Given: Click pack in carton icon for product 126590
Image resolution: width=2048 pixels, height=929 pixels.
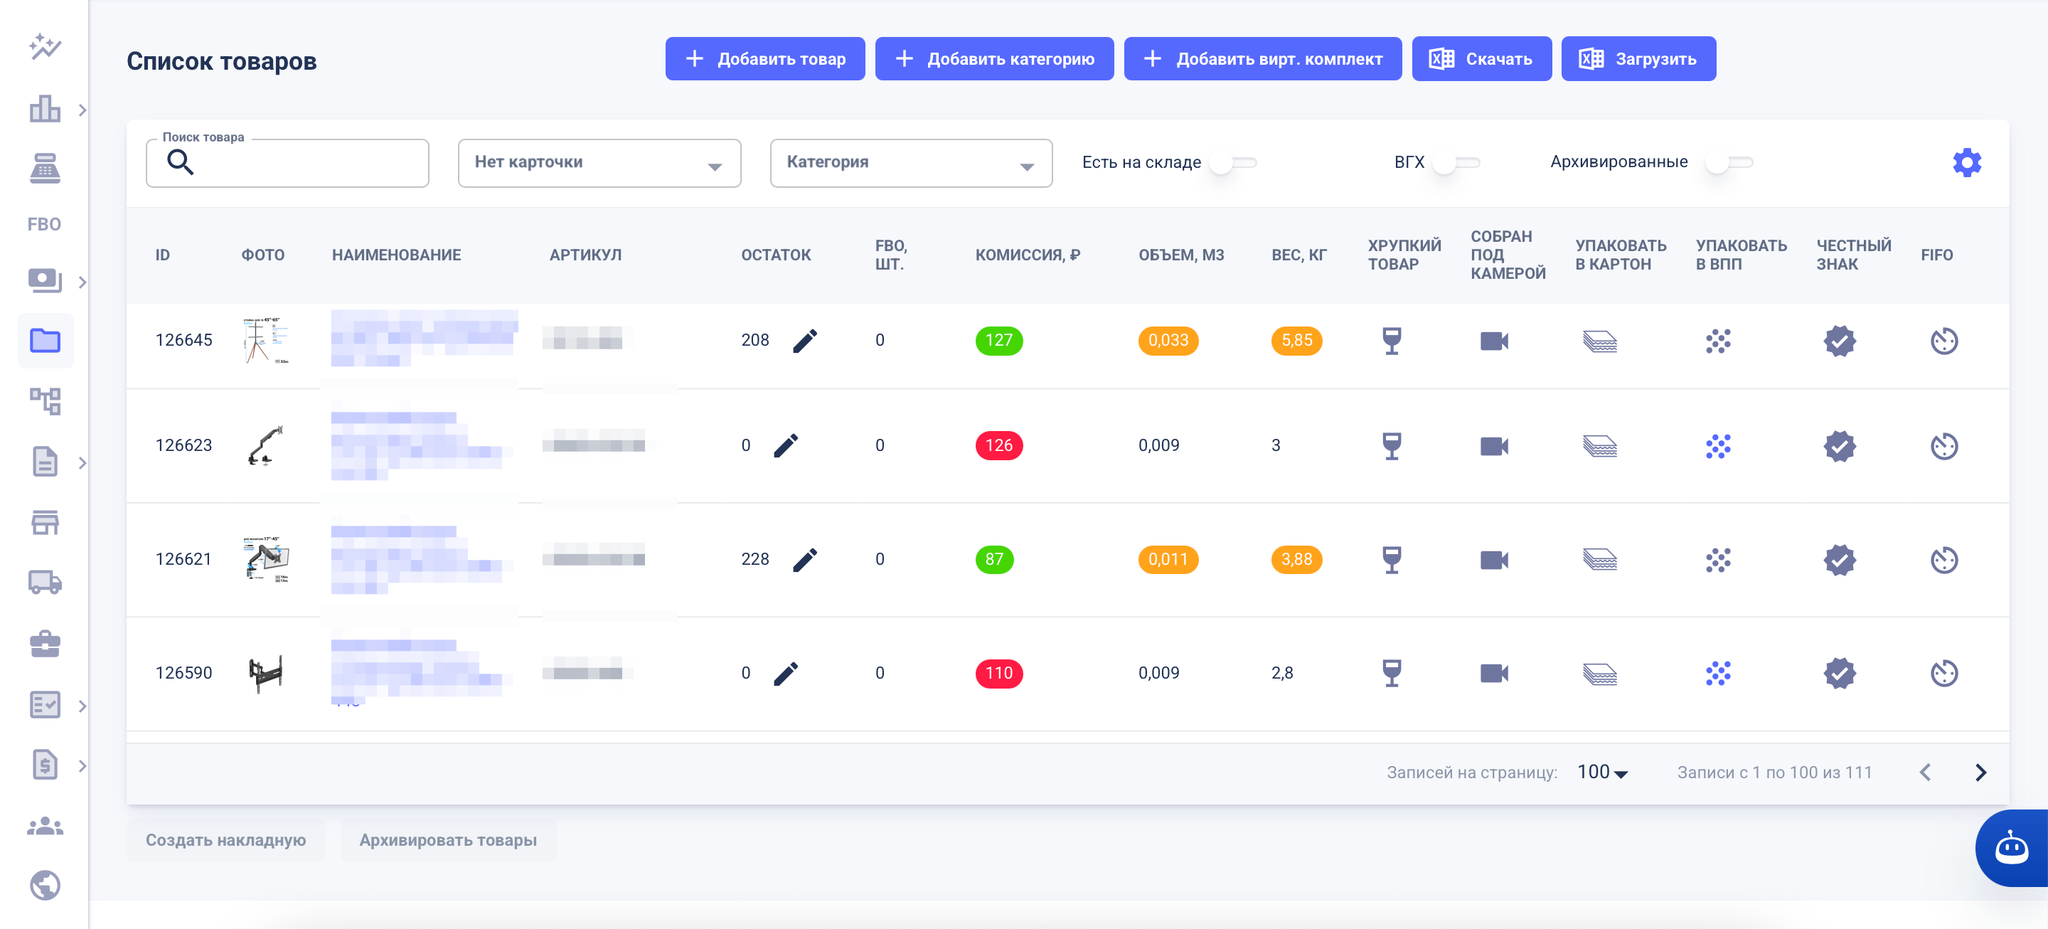Looking at the screenshot, I should 1599,674.
